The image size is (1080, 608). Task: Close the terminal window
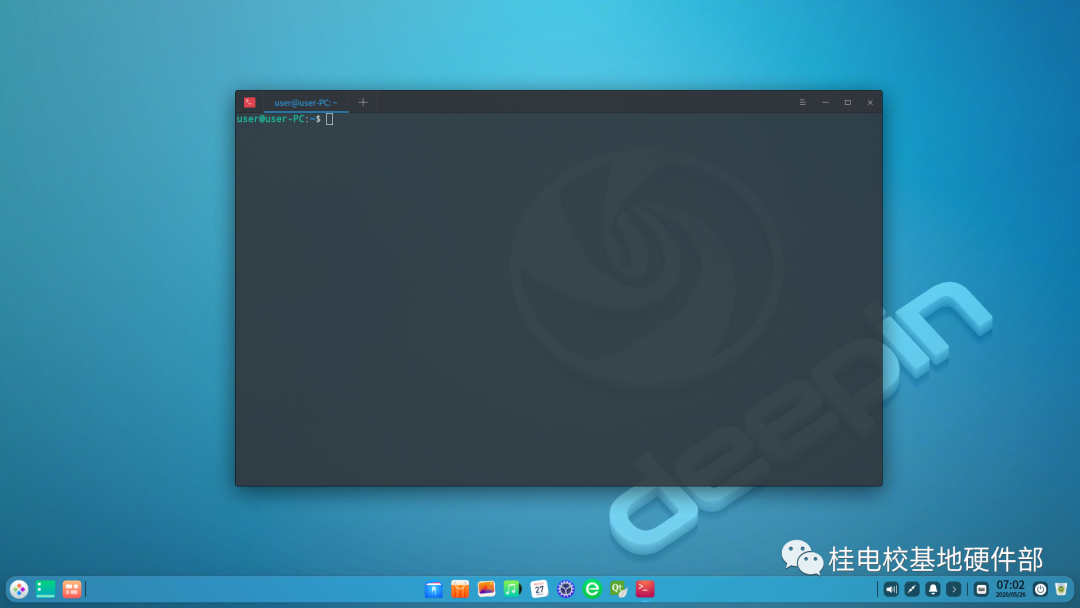(x=871, y=103)
